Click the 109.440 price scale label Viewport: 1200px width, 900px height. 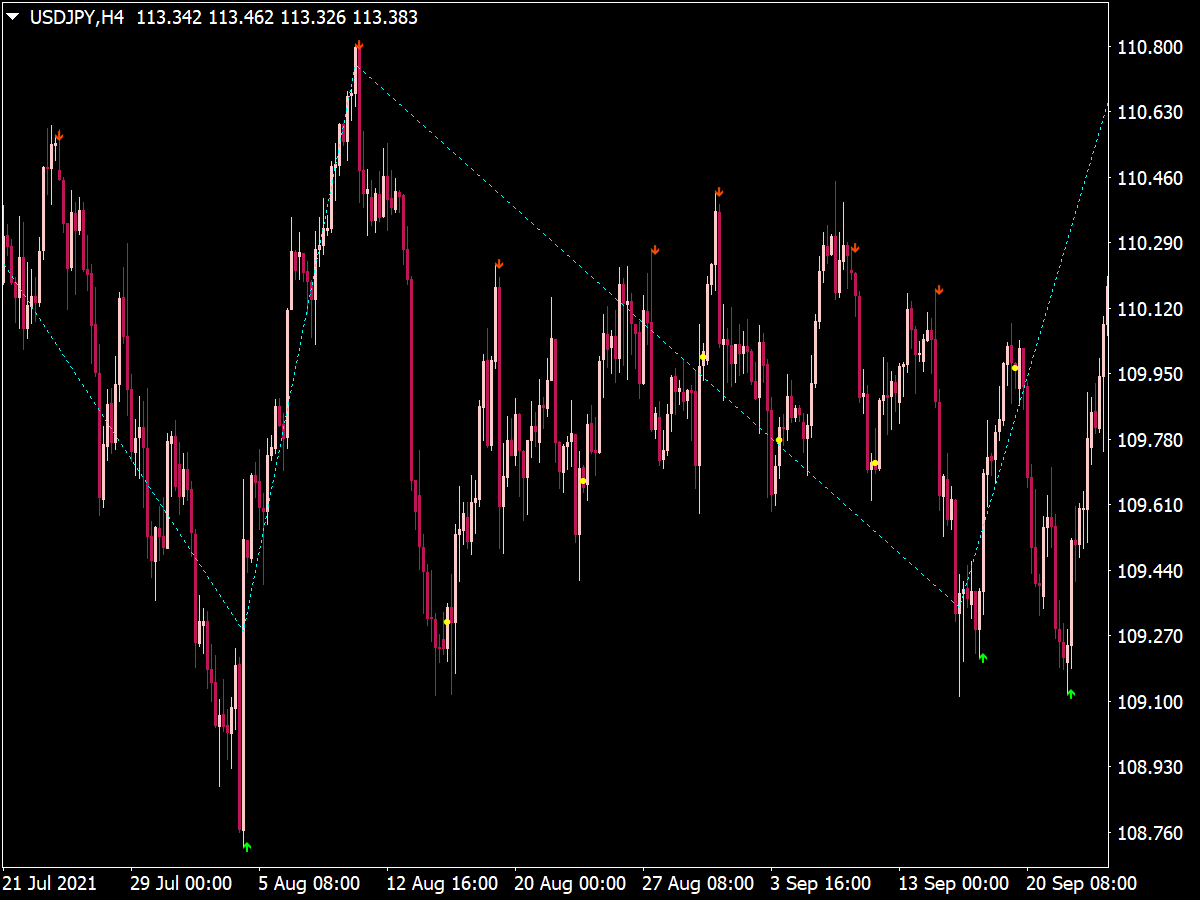click(1148, 572)
